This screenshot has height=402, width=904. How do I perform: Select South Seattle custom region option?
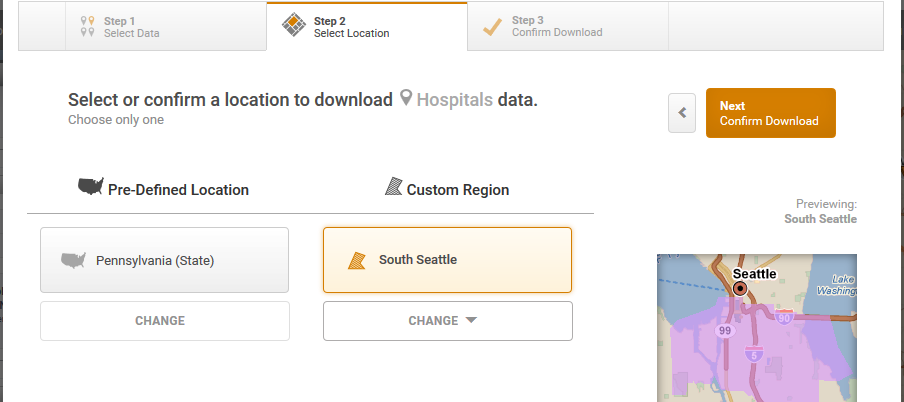pos(447,260)
